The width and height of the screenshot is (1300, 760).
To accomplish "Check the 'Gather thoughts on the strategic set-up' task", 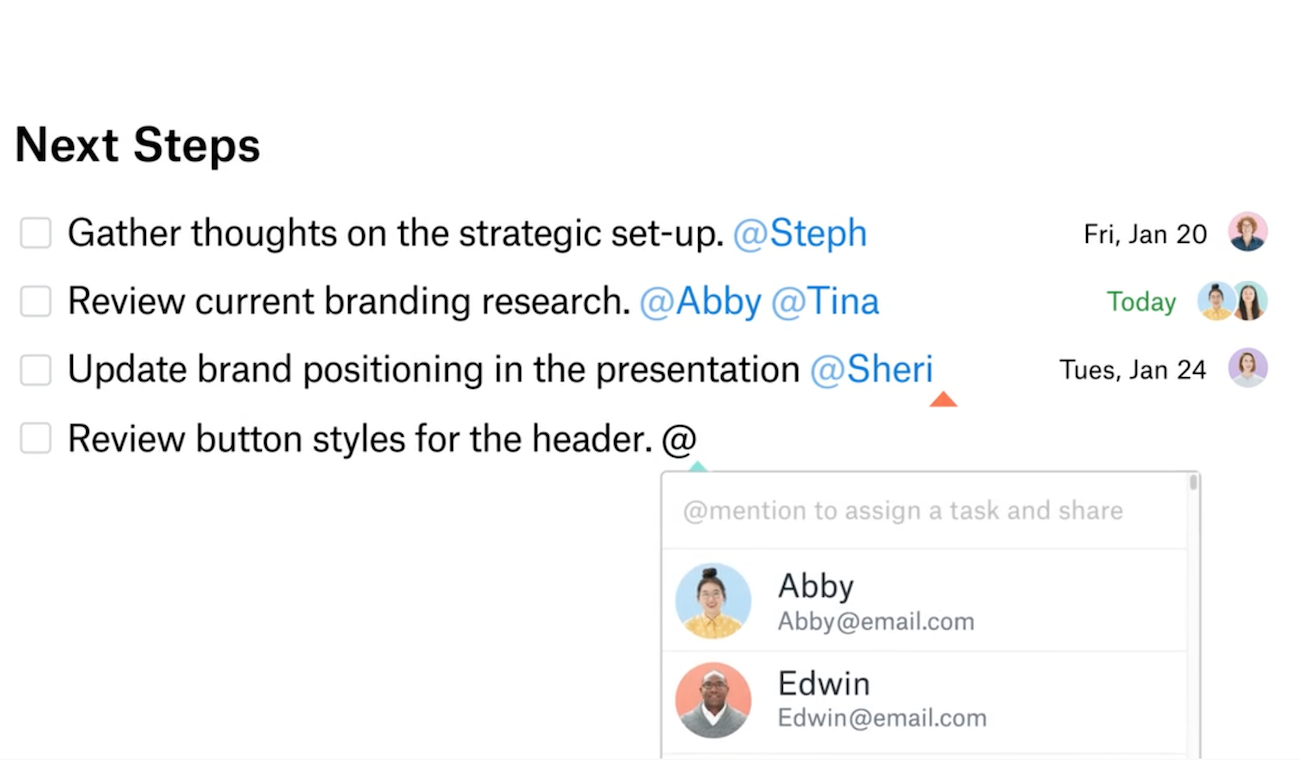I will coord(36,234).
